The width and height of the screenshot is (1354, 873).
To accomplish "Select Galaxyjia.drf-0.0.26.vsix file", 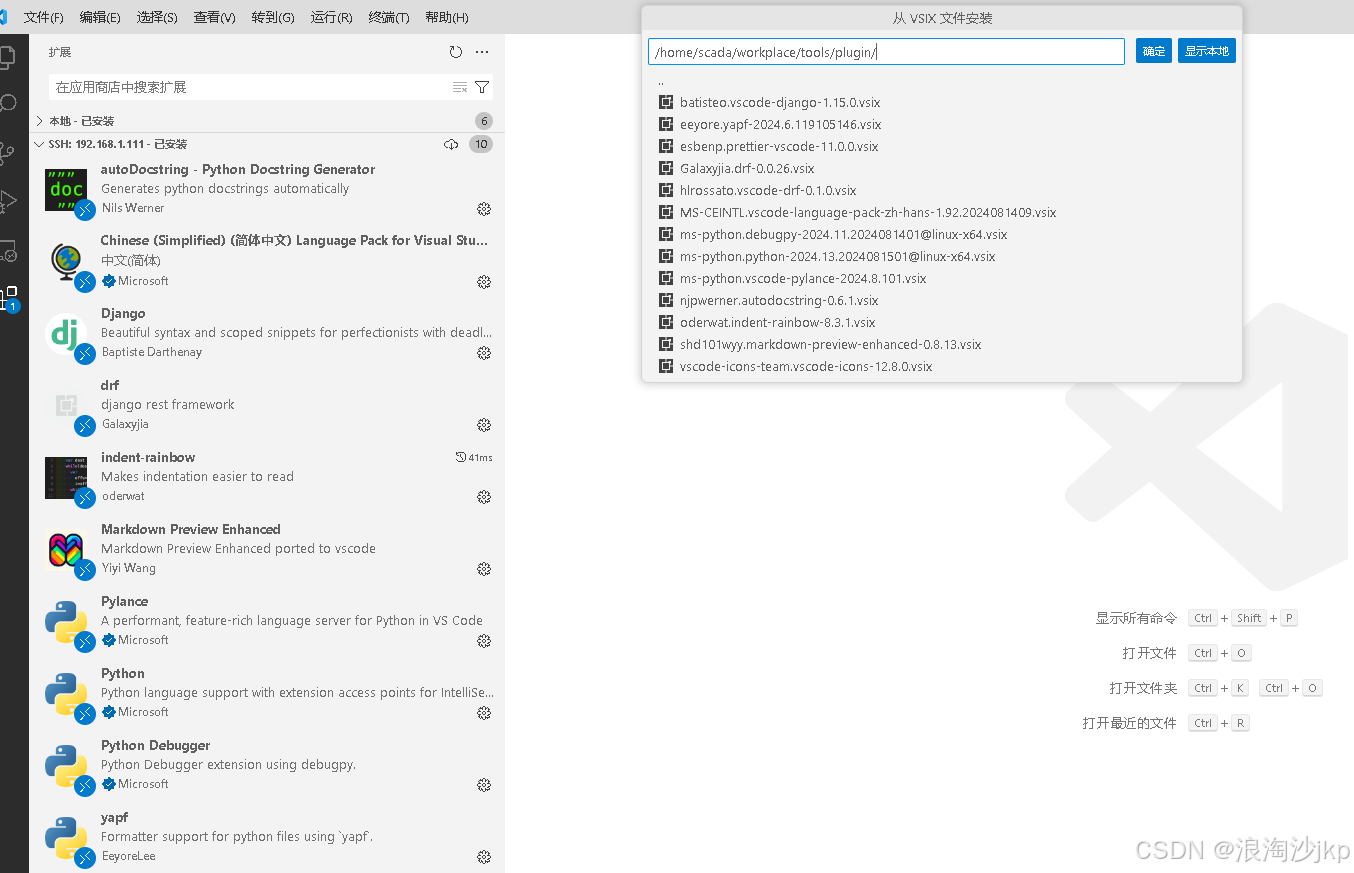I will (942, 169).
